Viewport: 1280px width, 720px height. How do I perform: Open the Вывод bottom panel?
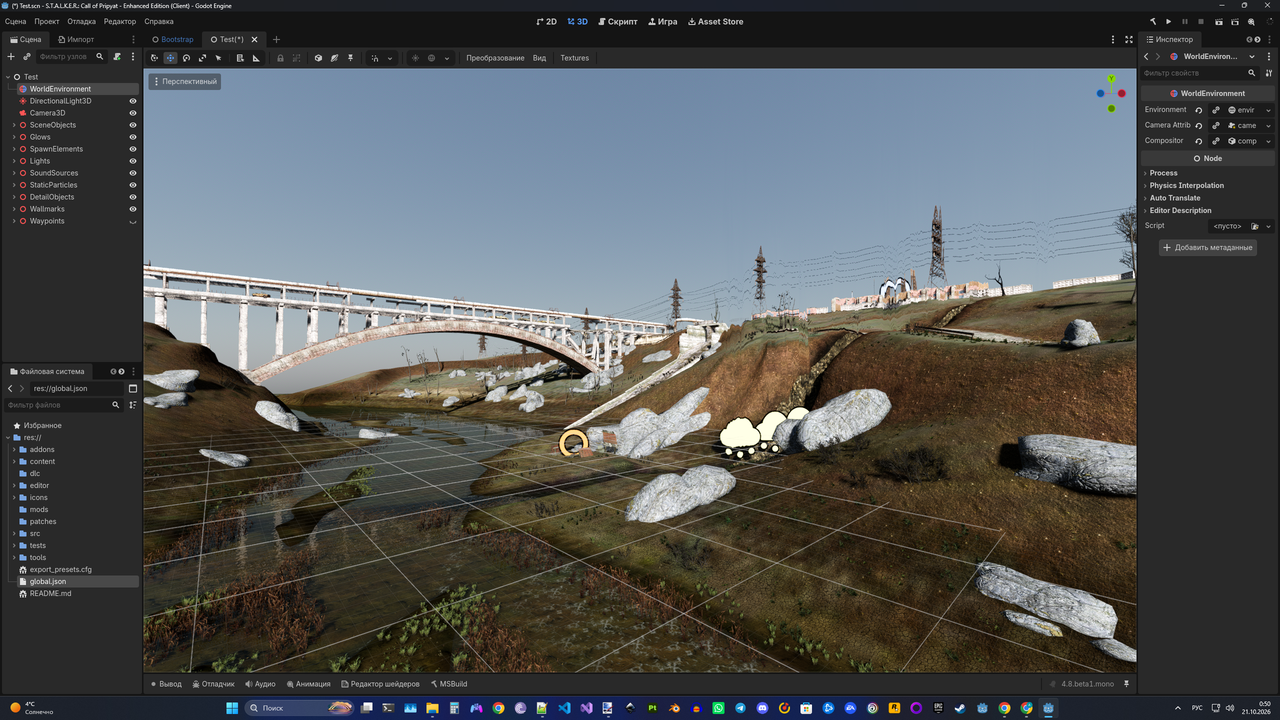(166, 684)
